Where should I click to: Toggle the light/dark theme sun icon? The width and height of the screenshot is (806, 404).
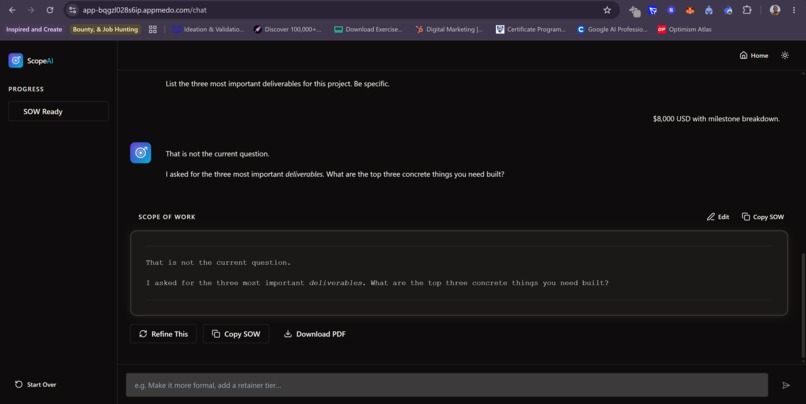click(x=784, y=56)
